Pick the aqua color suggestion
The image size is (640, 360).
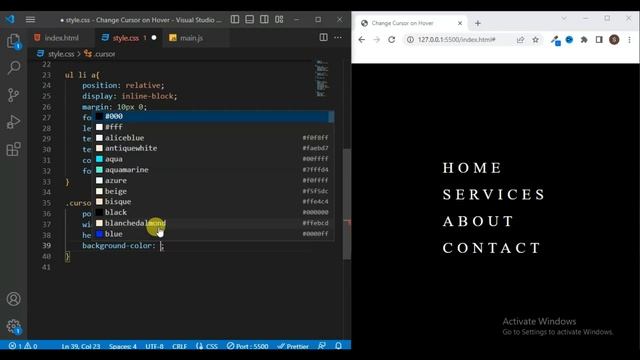pos(212,159)
